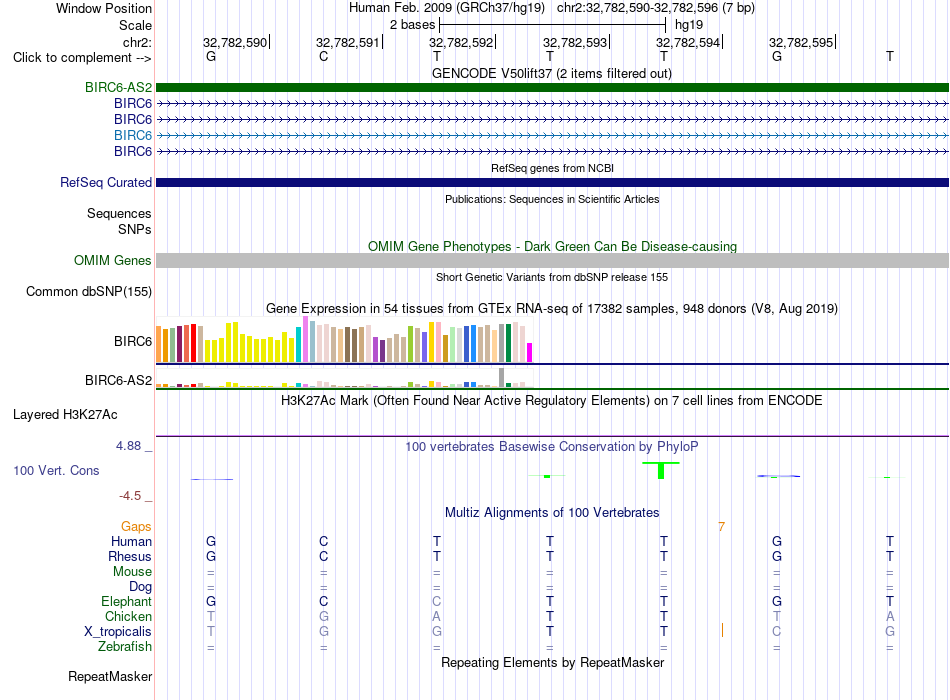Image resolution: width=950 pixels, height=700 pixels.
Task: Click the SNPs track label
Action: [135, 229]
